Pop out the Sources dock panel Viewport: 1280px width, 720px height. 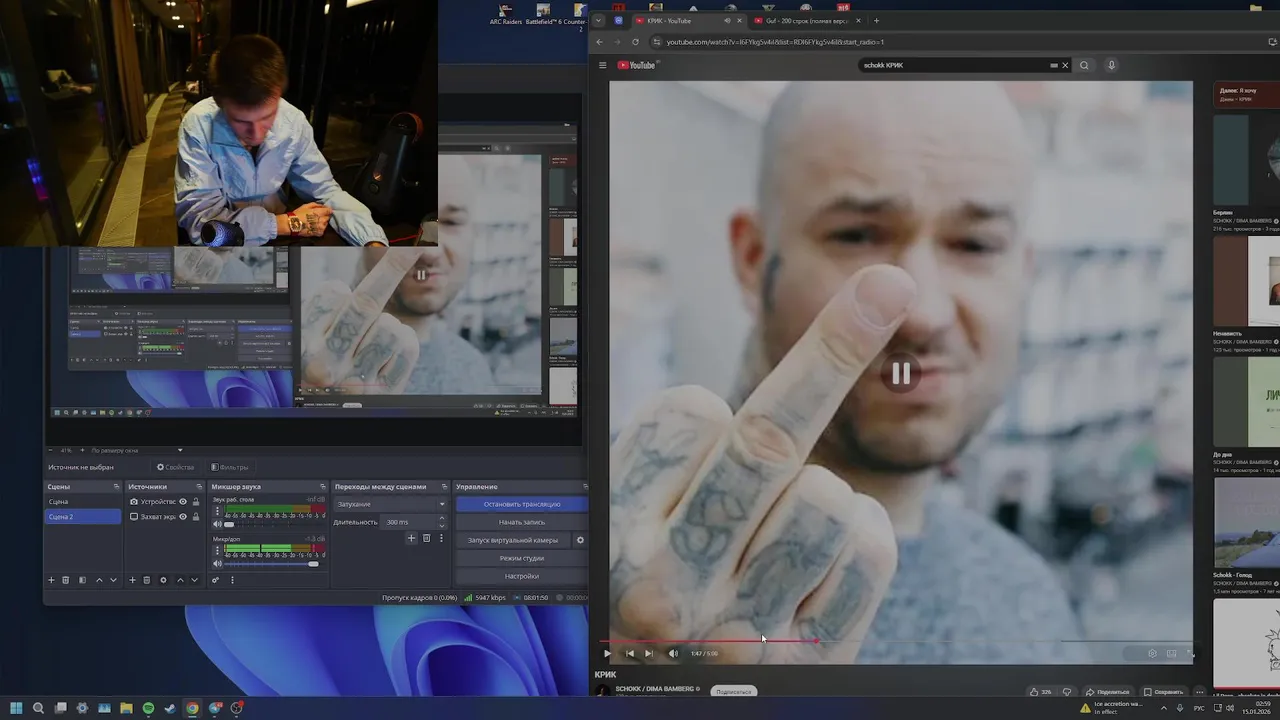pyautogui.click(x=198, y=487)
